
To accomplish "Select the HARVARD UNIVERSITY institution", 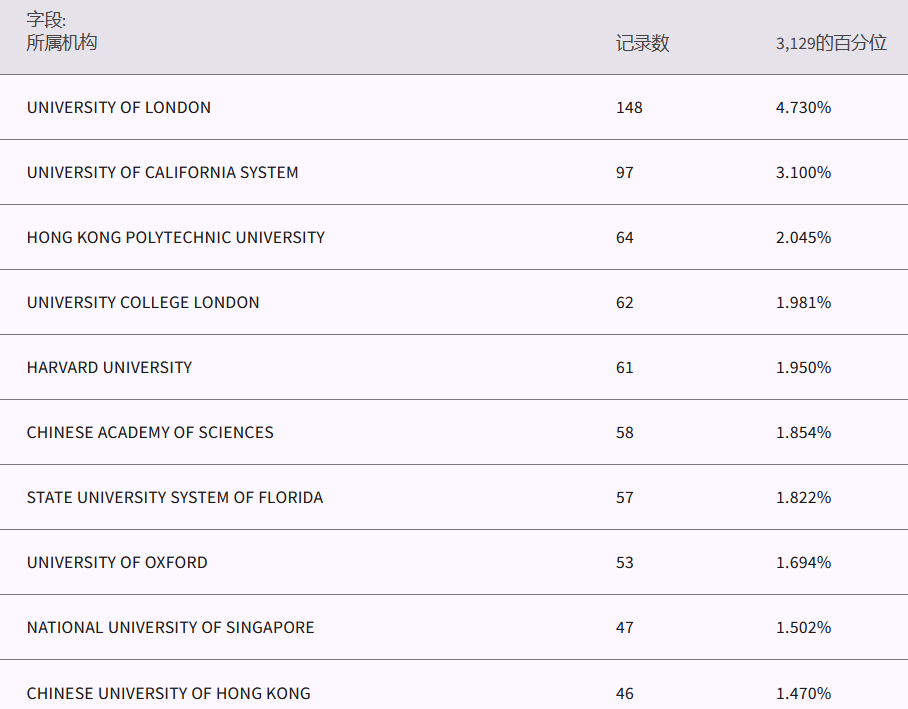I will pyautogui.click(x=109, y=368).
